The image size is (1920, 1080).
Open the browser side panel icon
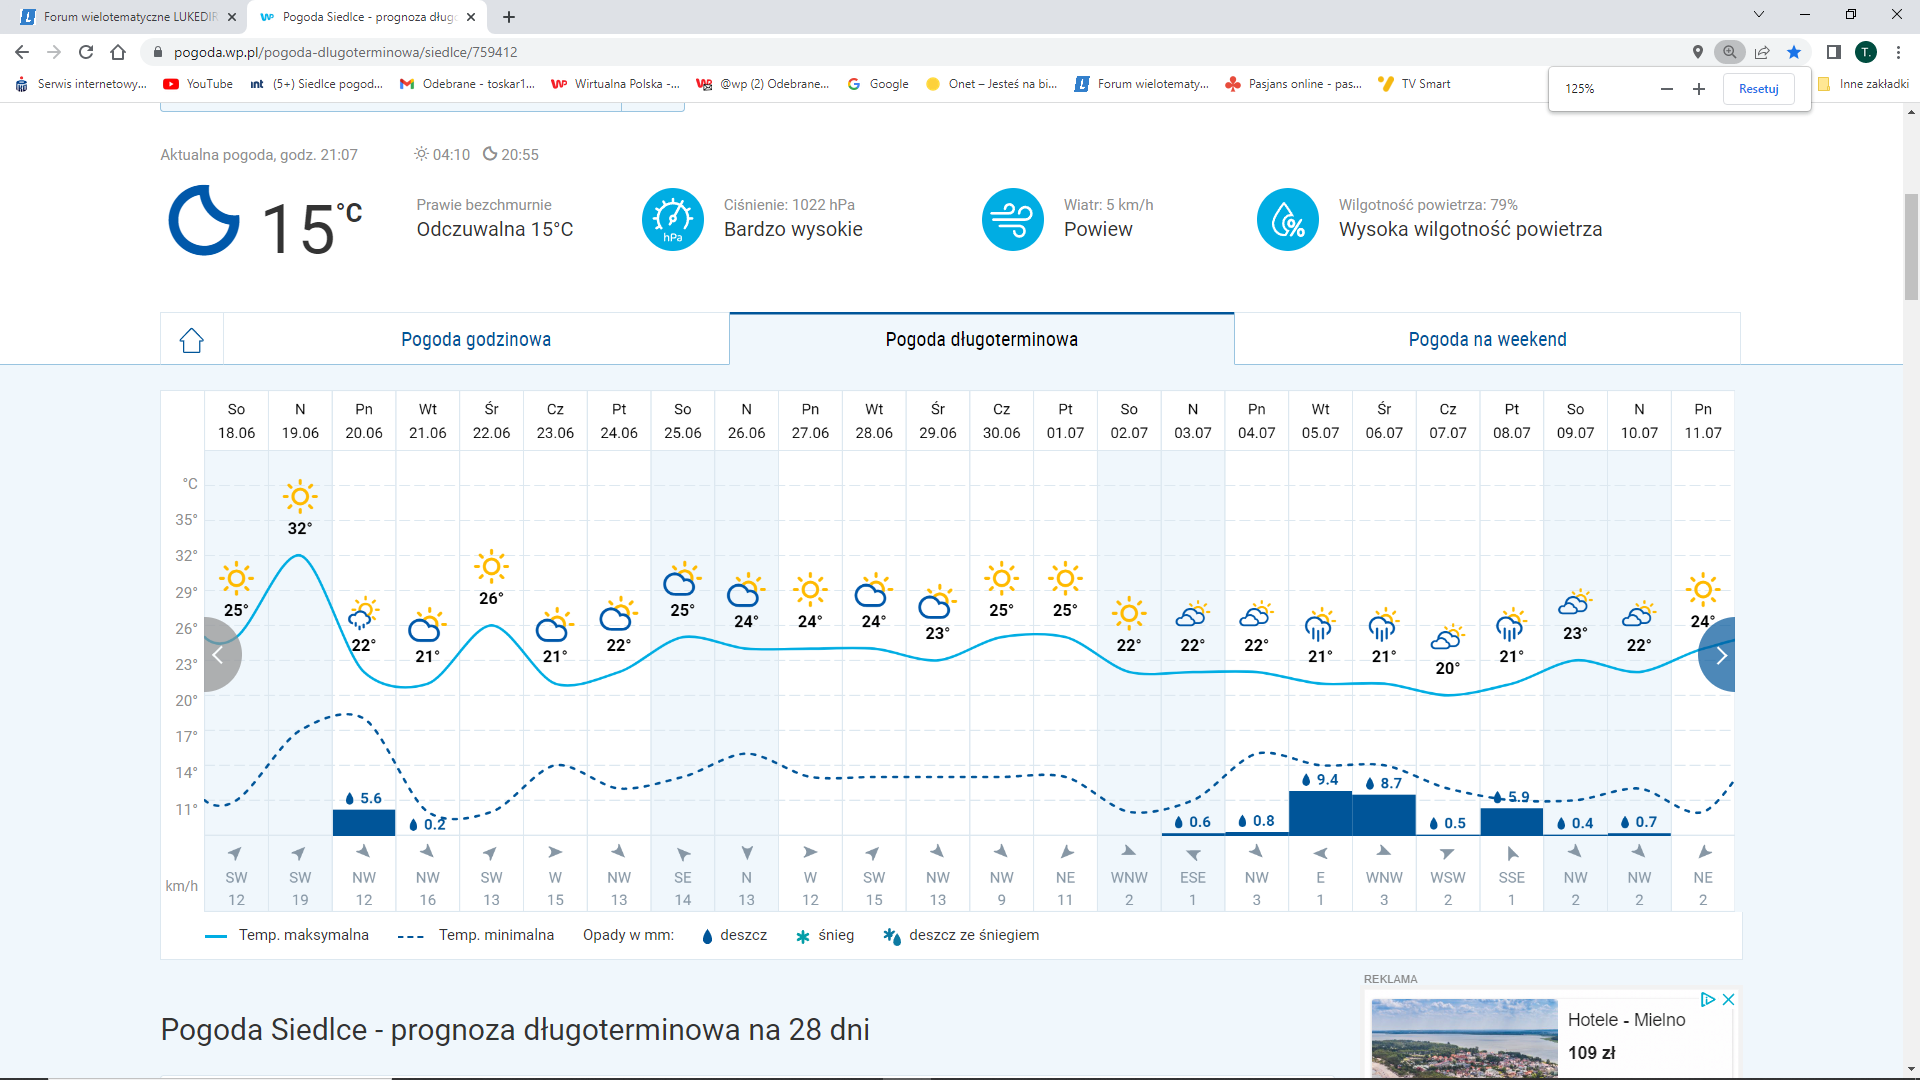[1833, 52]
